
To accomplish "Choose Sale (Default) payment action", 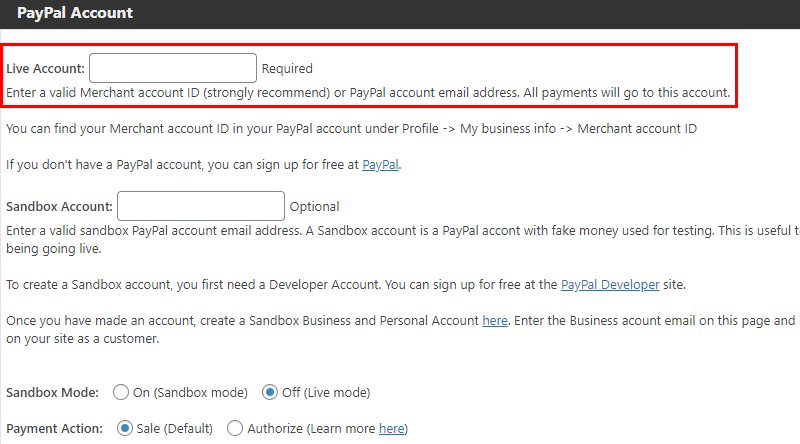I will 124,428.
